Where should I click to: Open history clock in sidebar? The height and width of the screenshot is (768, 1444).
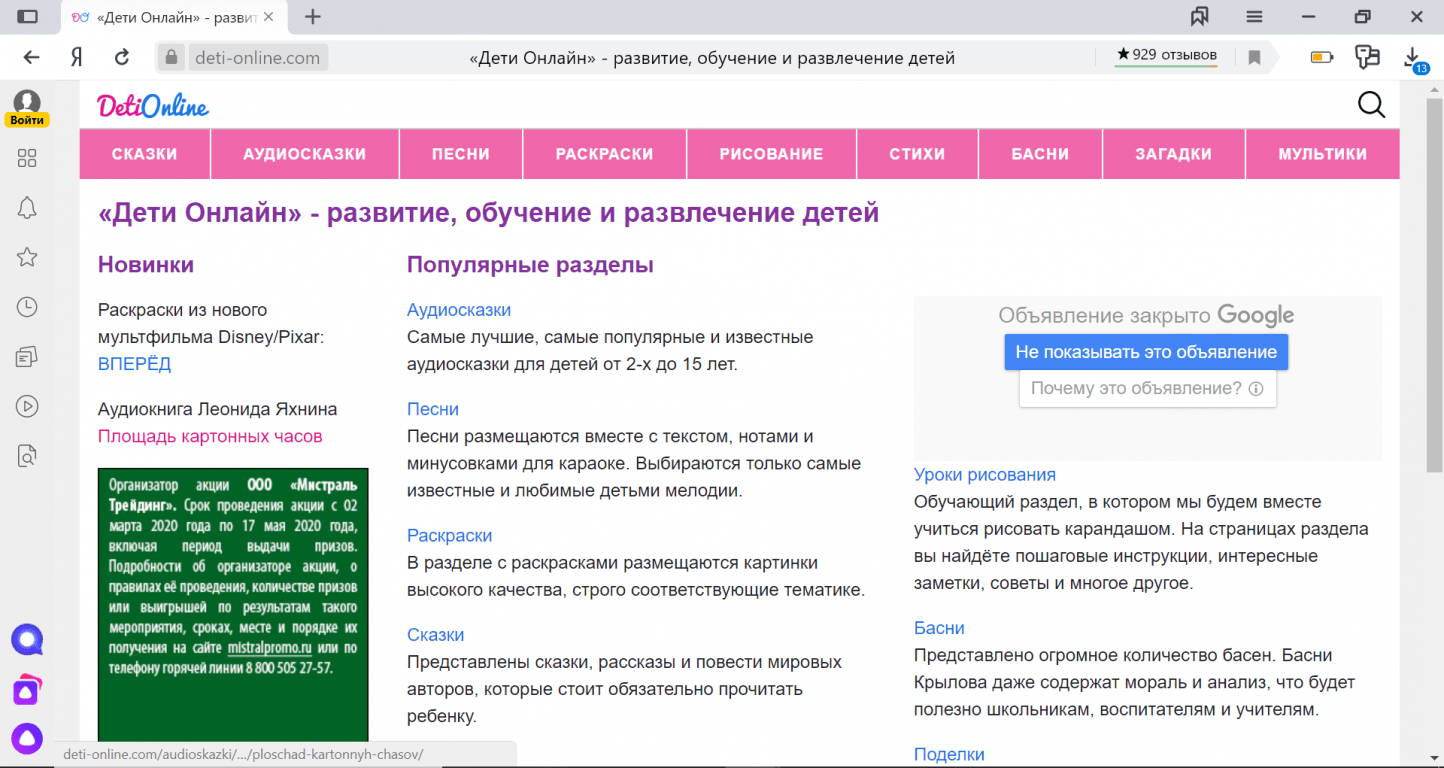click(27, 307)
